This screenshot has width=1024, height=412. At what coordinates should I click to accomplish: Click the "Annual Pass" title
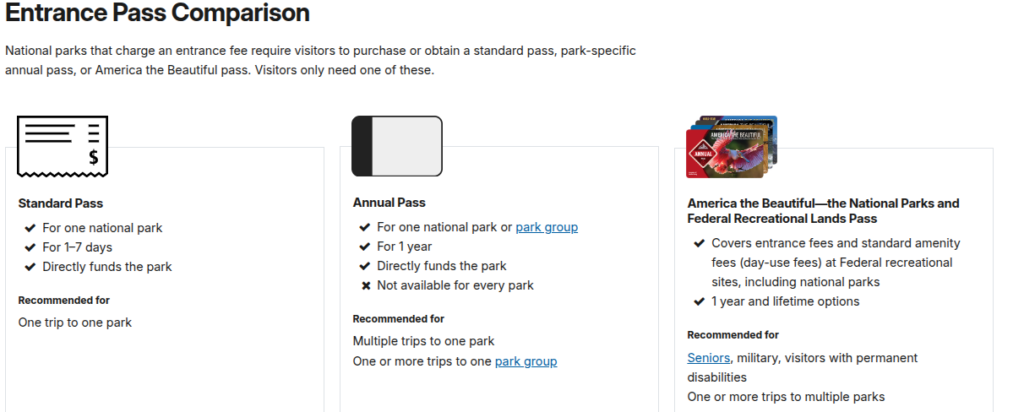[389, 203]
